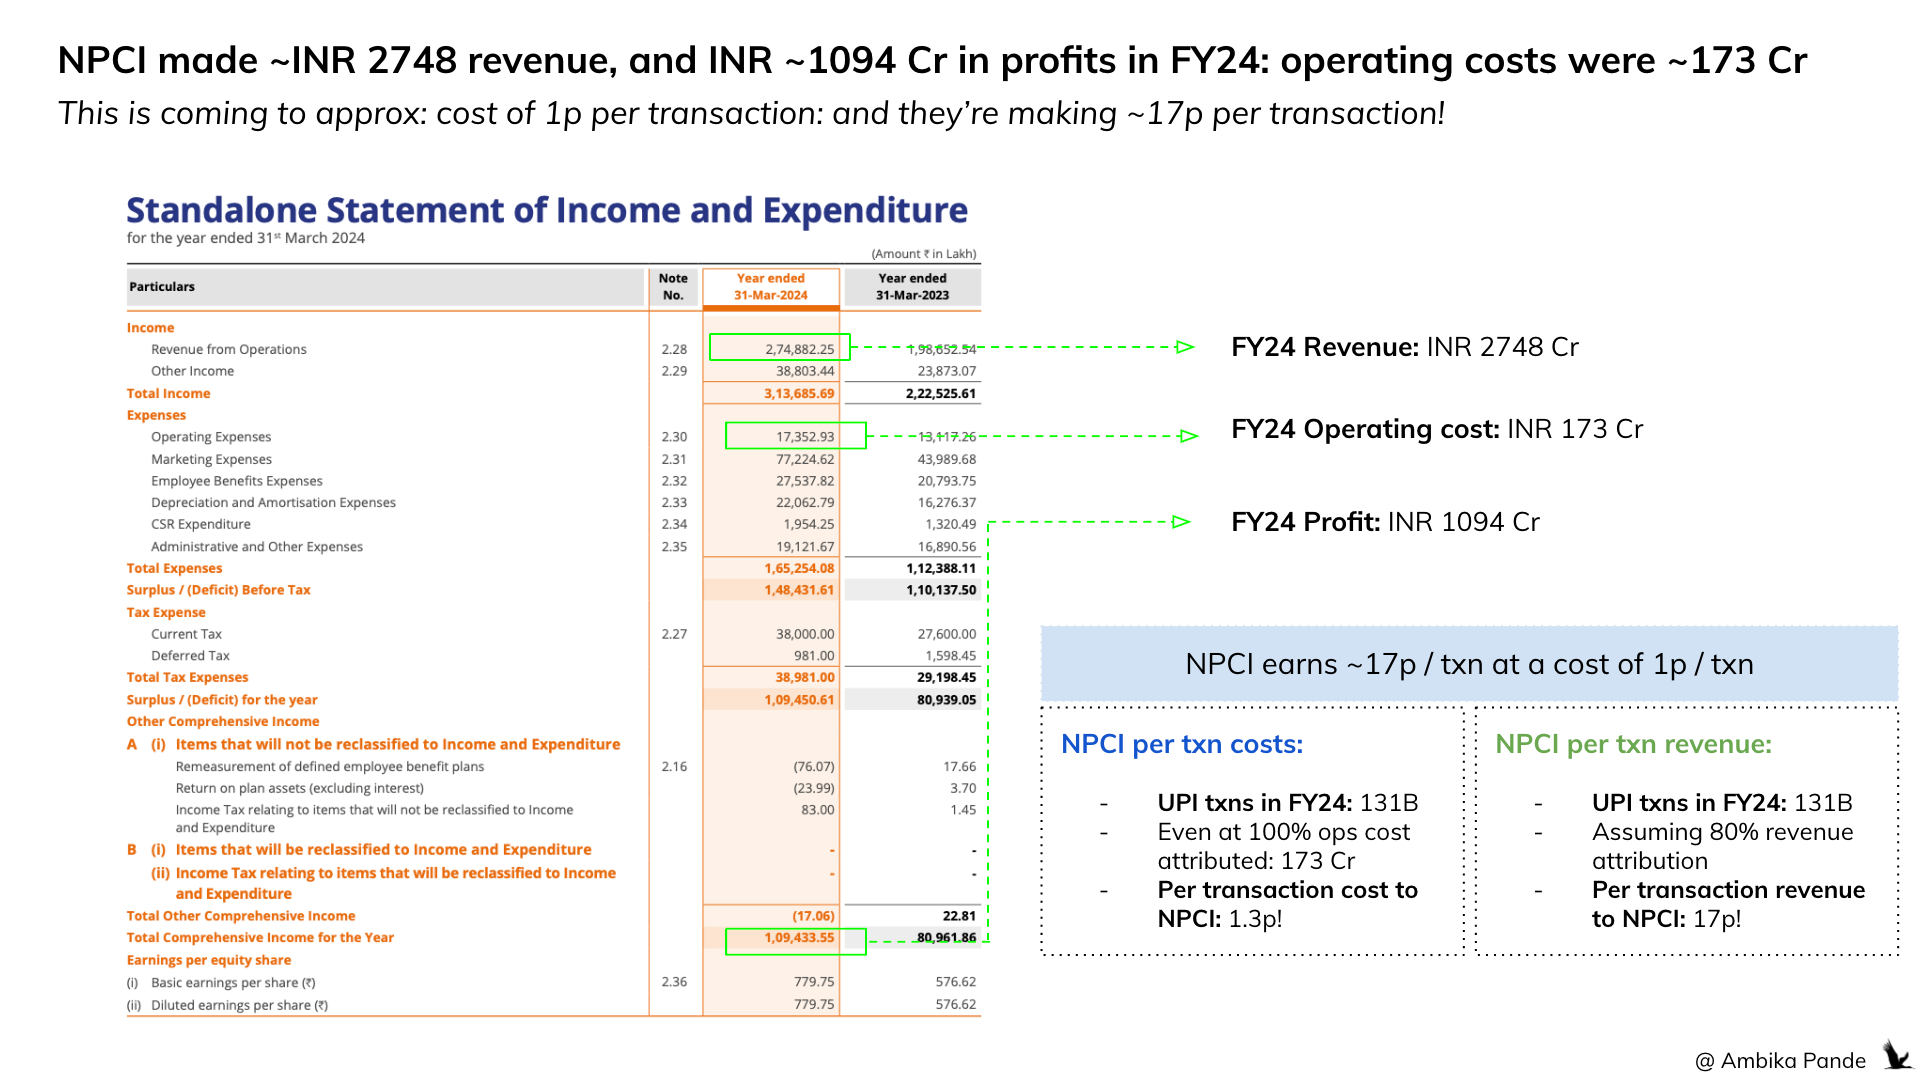1926x1080 pixels.
Task: Click 'Particulars' column header
Action: click(162, 287)
